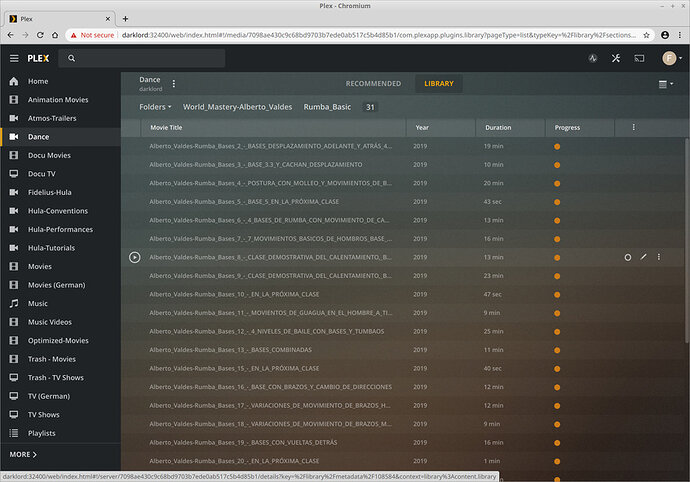
Task: Open Animation Movies library
Action: click(60, 99)
